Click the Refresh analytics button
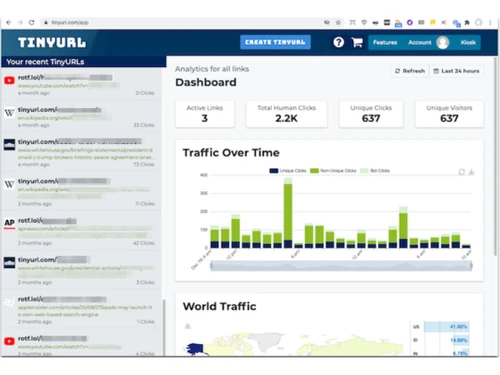 [410, 71]
